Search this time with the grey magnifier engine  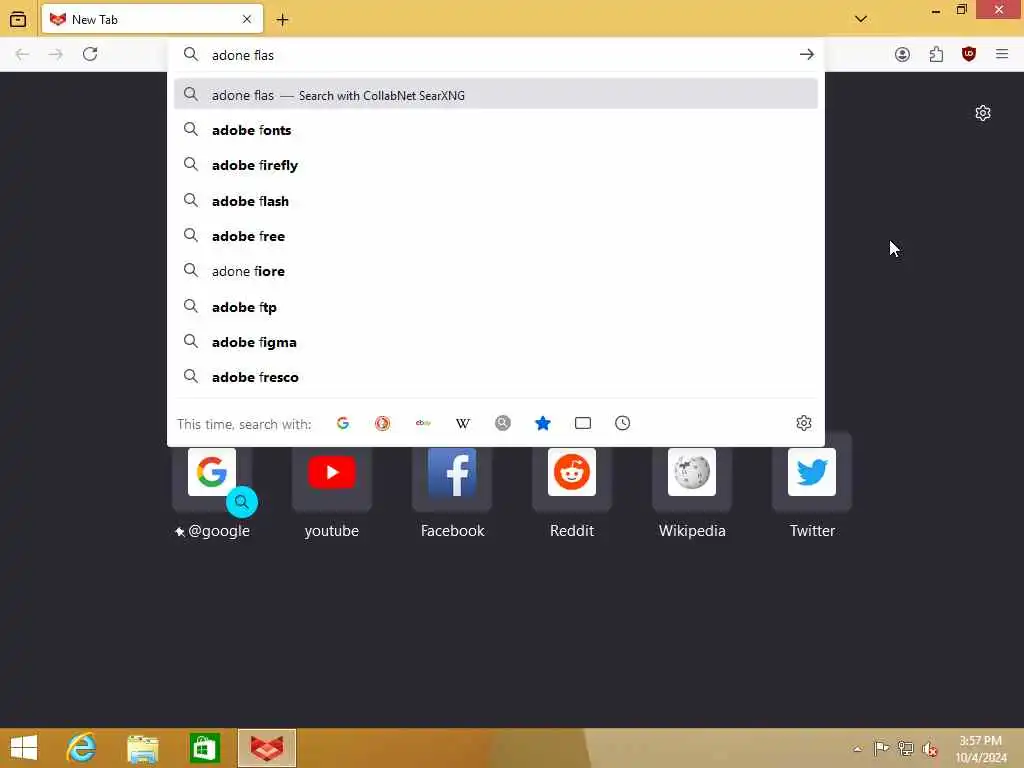[503, 423]
